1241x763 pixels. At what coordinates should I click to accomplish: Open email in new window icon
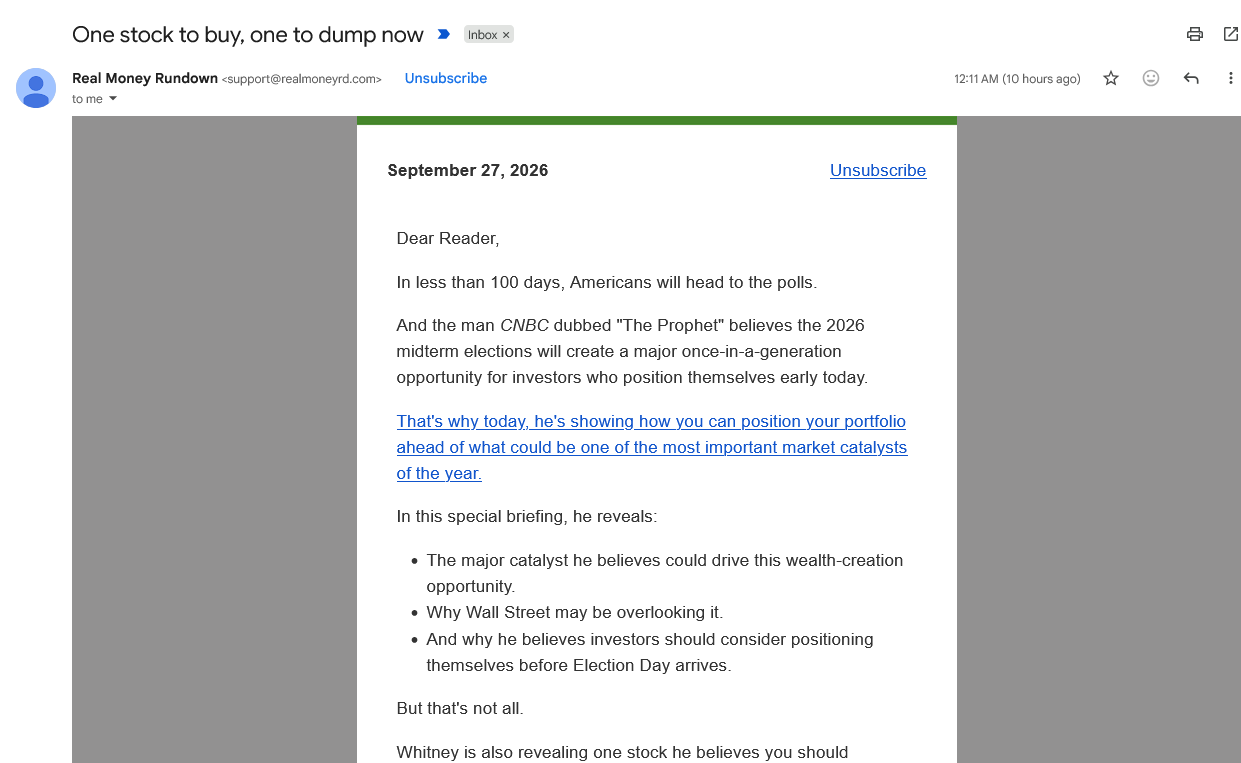(x=1231, y=34)
